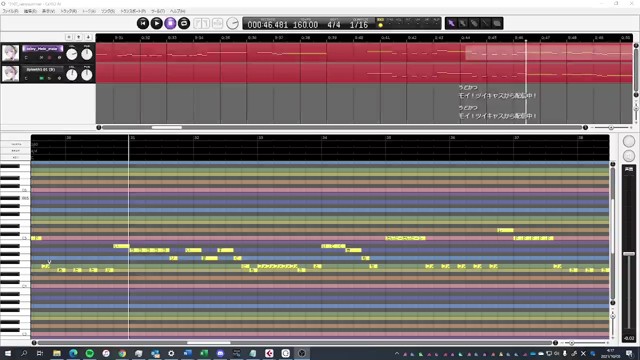Click the metronome dial icon
Image resolution: width=640 pixels, height=360 pixels.
click(232, 23)
